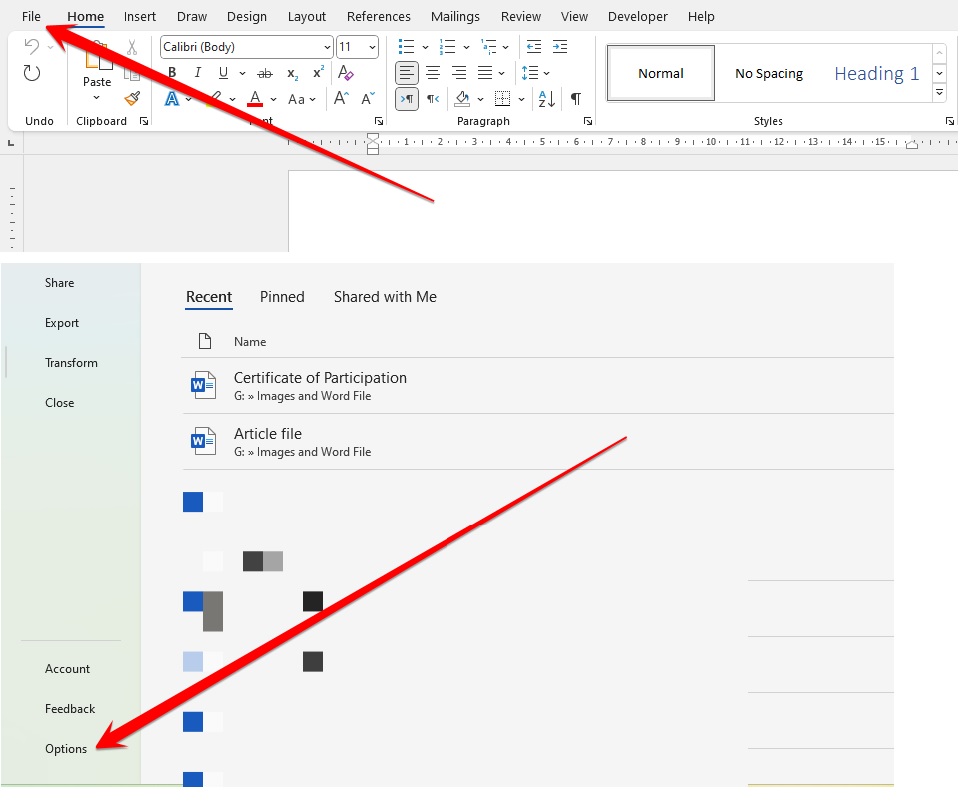
Task: Decrease font size with A-down icon
Action: (x=368, y=98)
